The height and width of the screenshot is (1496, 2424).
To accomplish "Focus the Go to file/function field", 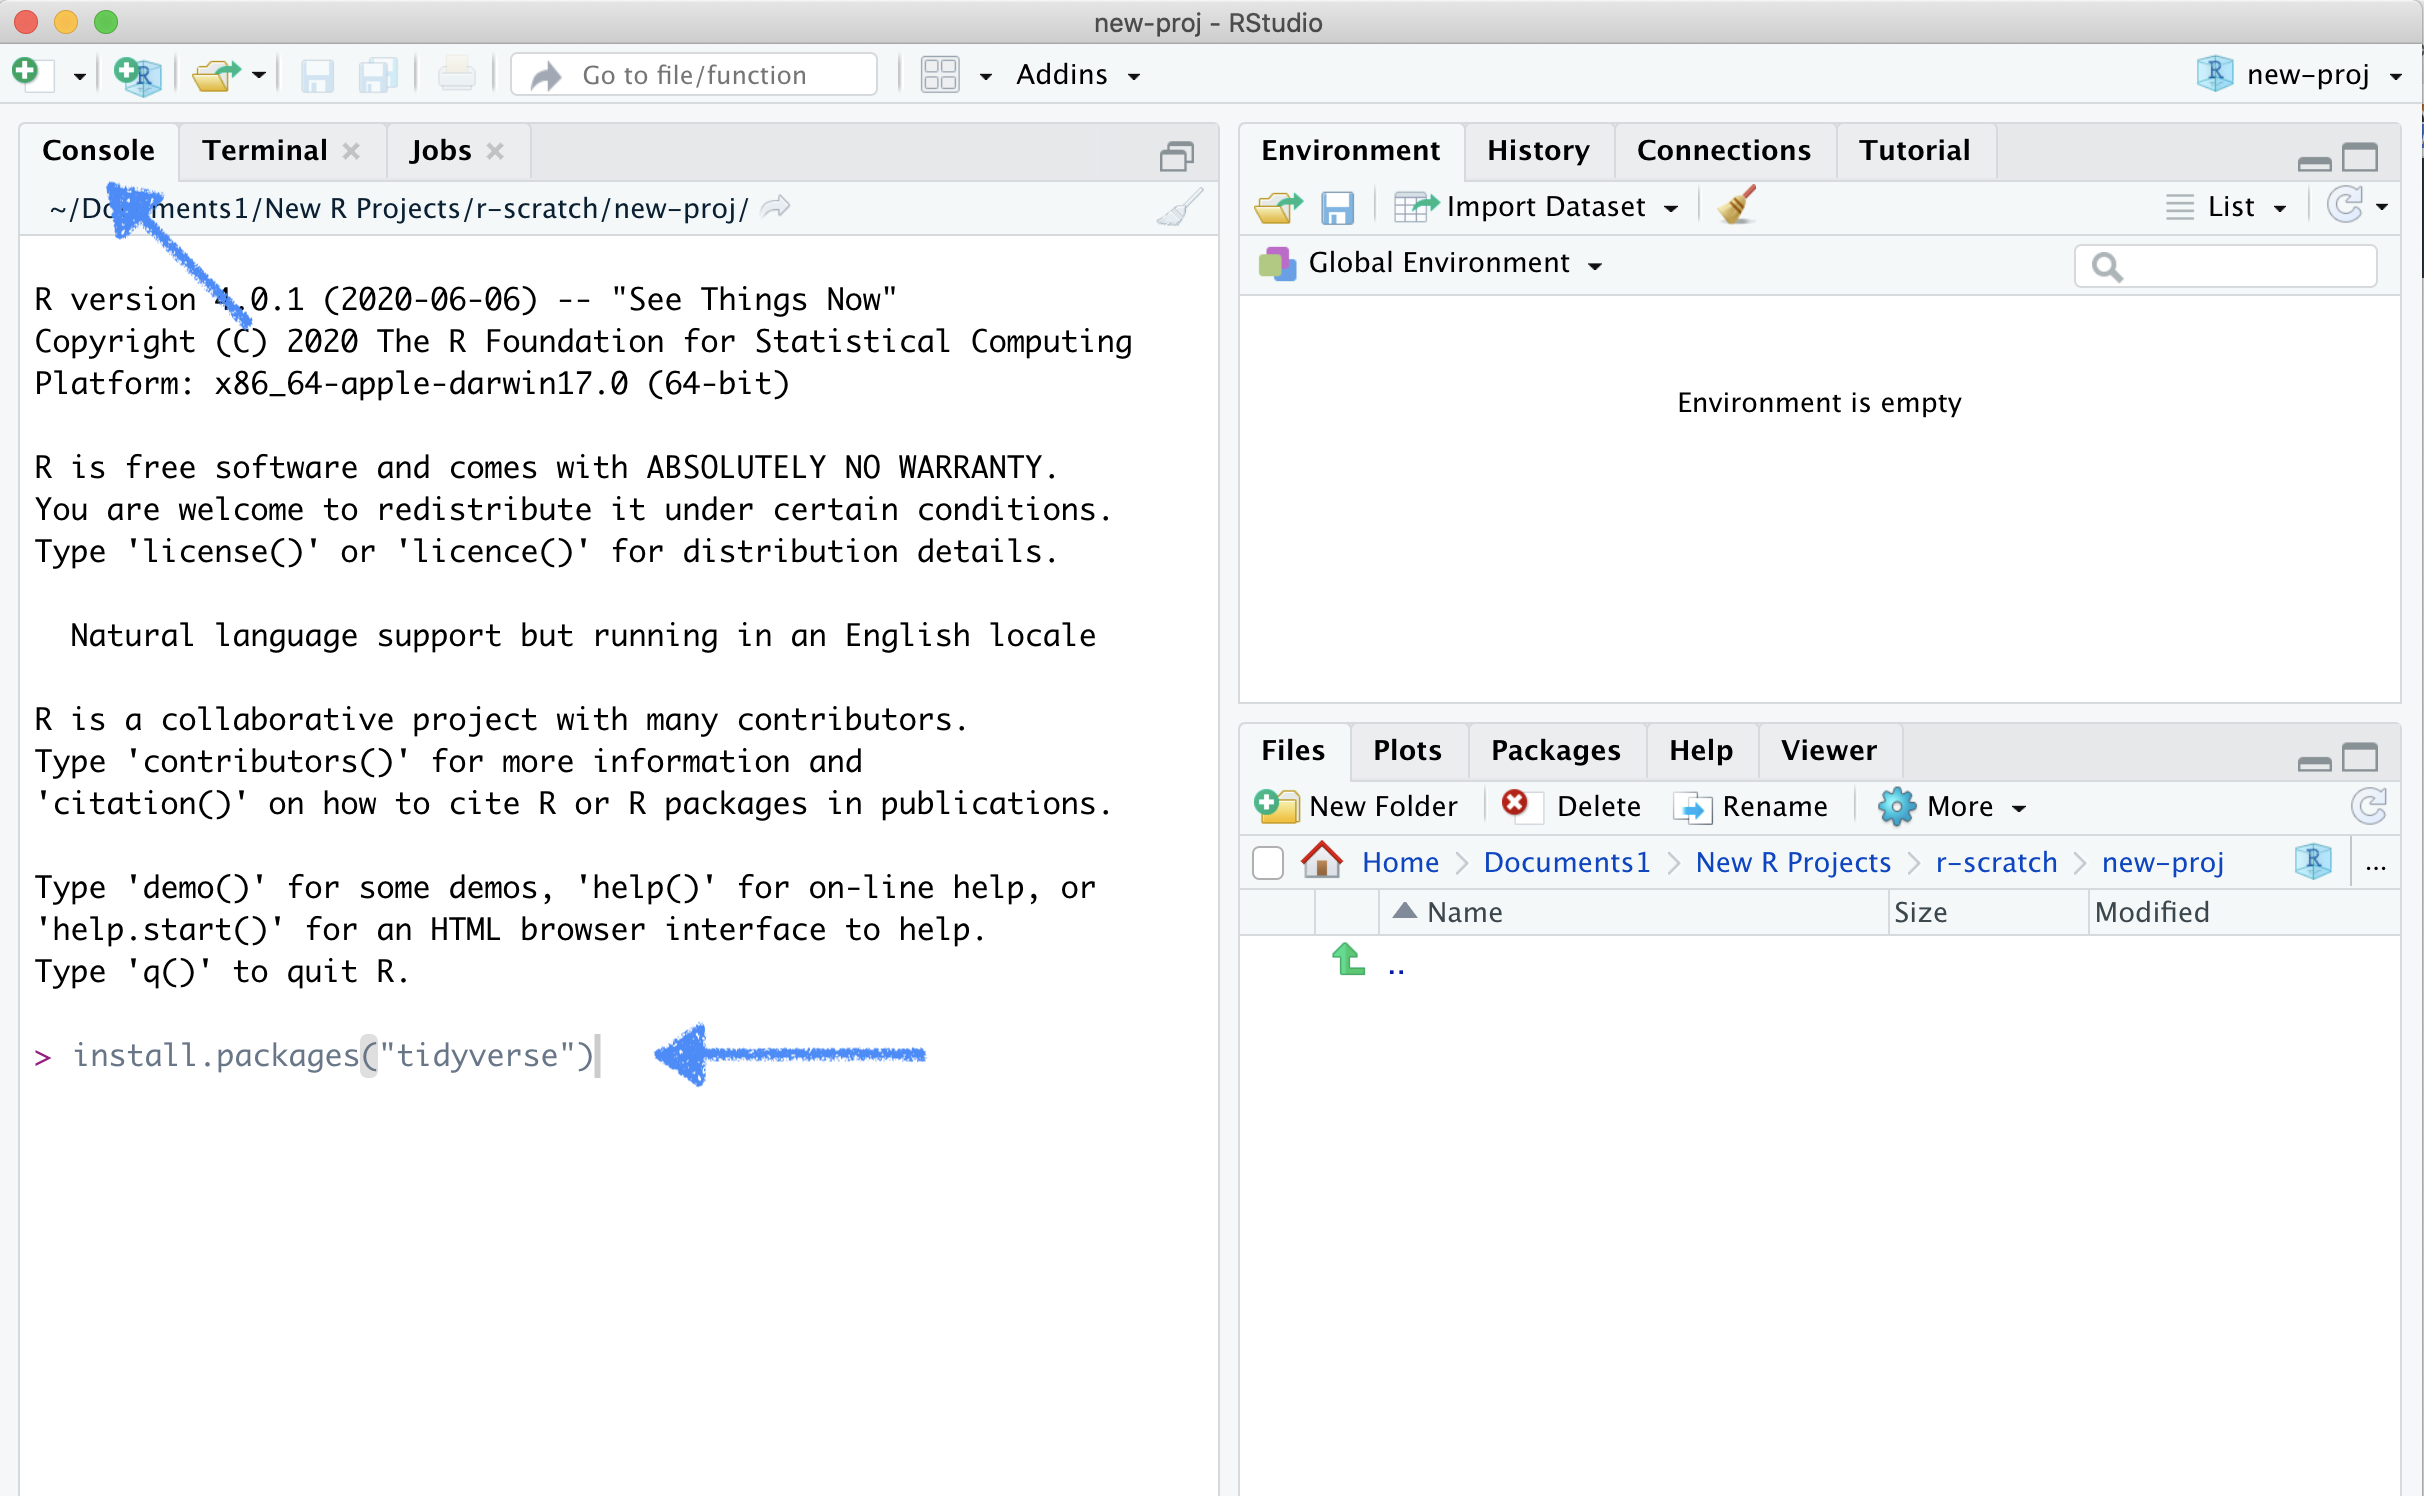I will [694, 75].
